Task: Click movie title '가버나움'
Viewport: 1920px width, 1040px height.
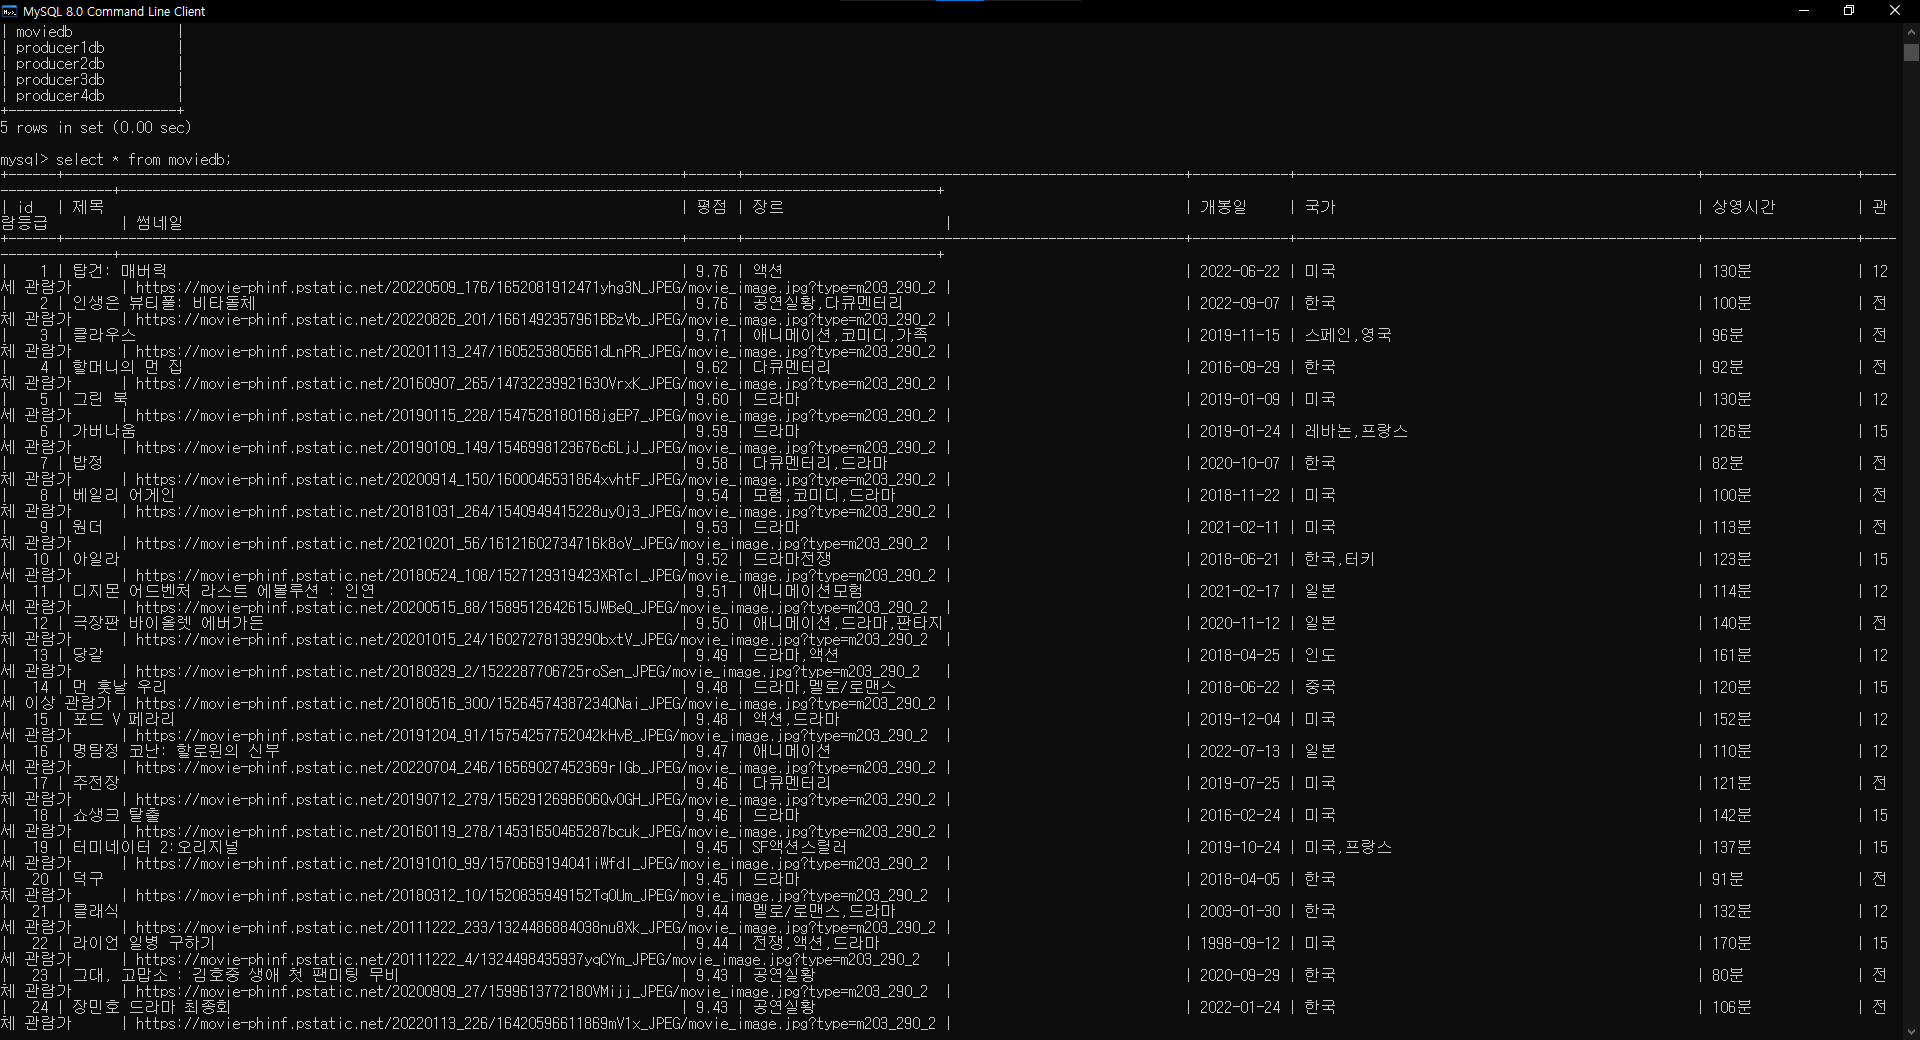Action: point(104,431)
